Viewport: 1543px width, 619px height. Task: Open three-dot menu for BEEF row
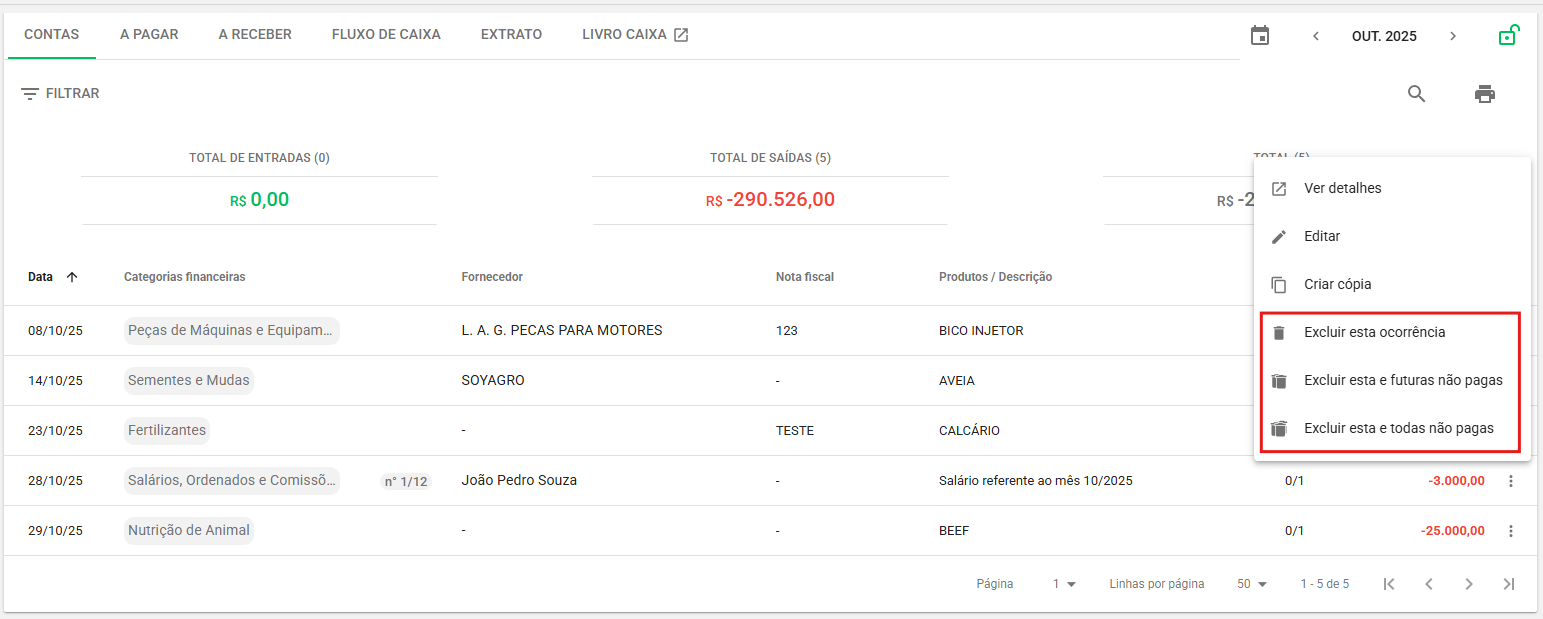tap(1510, 531)
